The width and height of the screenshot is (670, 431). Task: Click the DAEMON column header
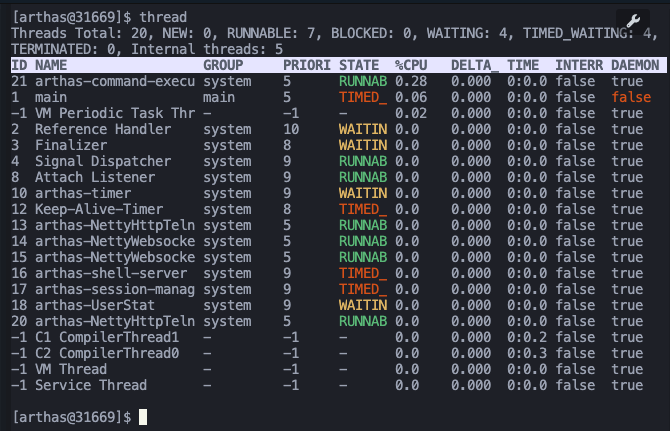(635, 65)
